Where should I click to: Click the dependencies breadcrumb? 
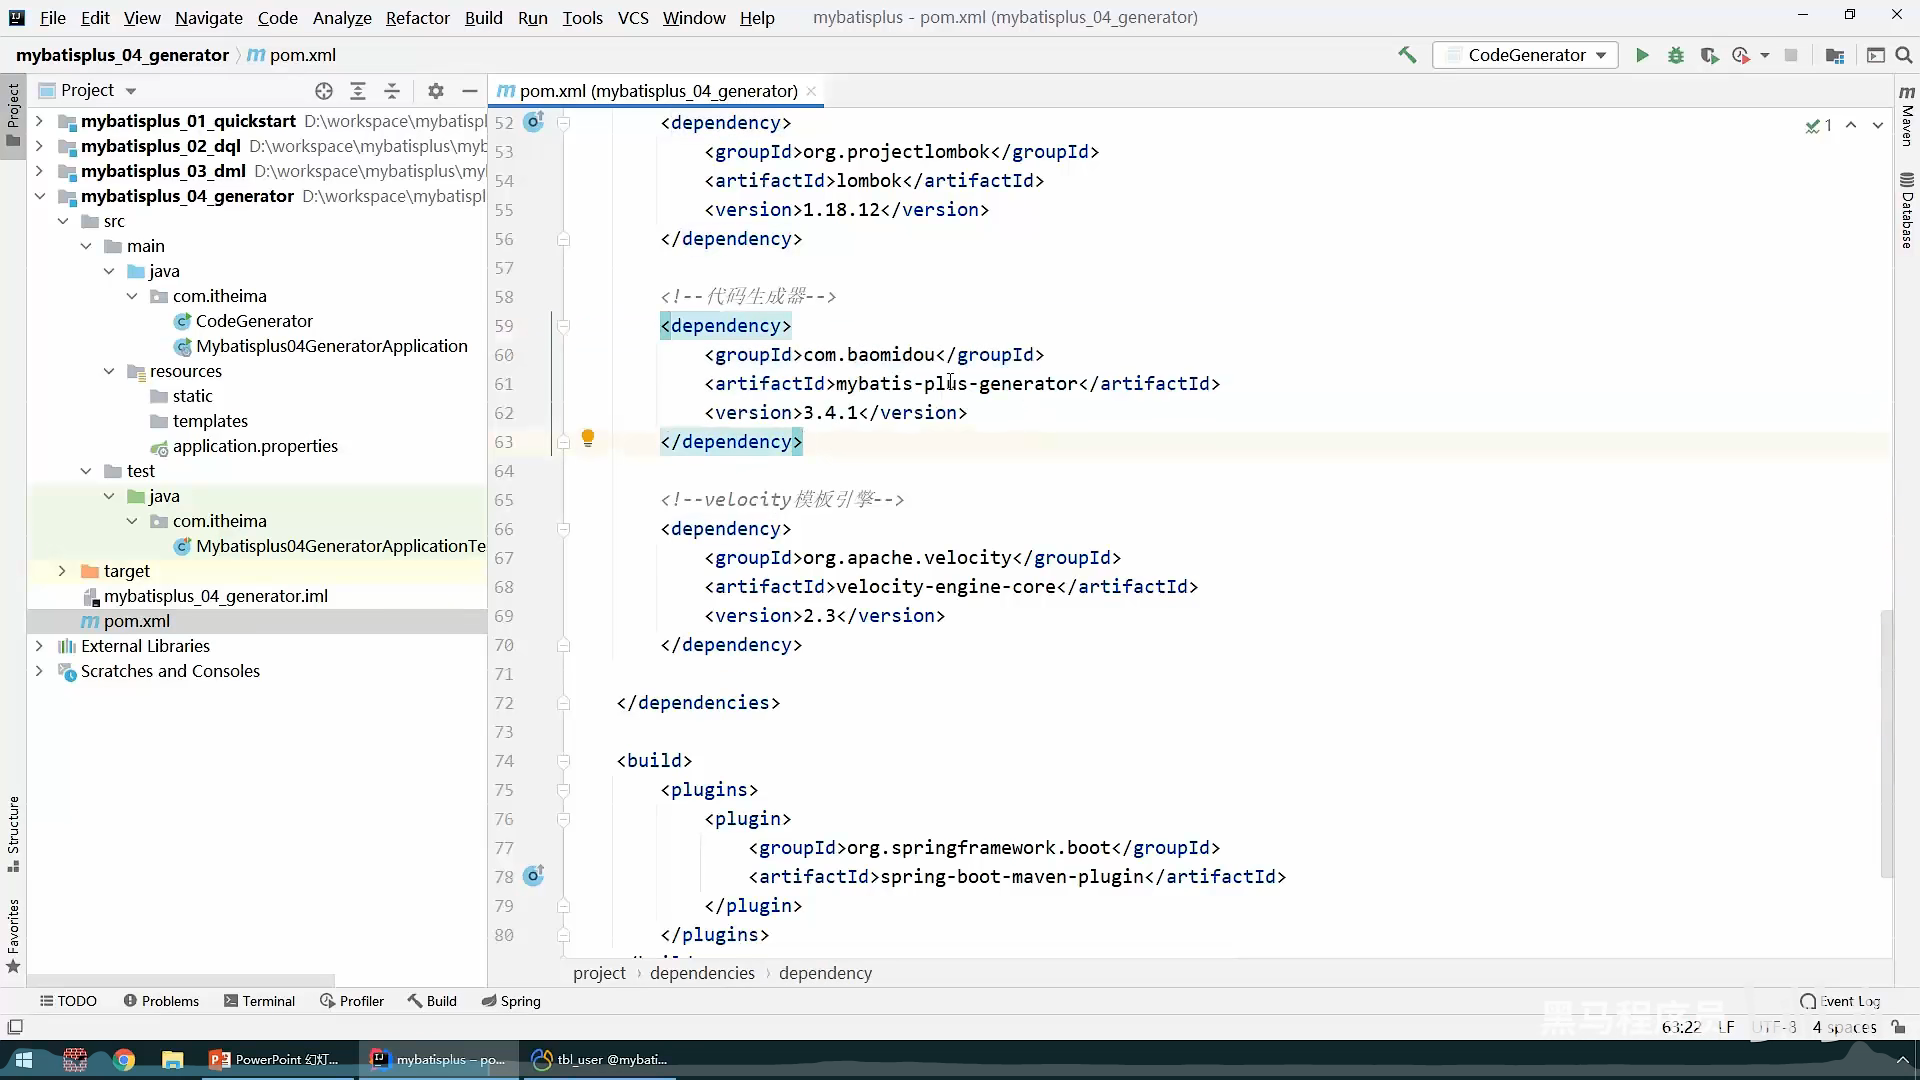tap(702, 973)
